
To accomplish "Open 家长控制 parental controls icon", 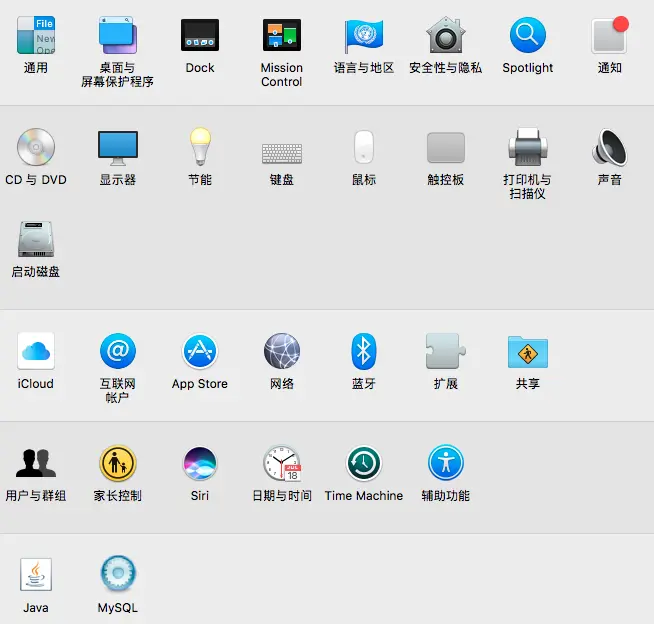I will click(x=118, y=463).
